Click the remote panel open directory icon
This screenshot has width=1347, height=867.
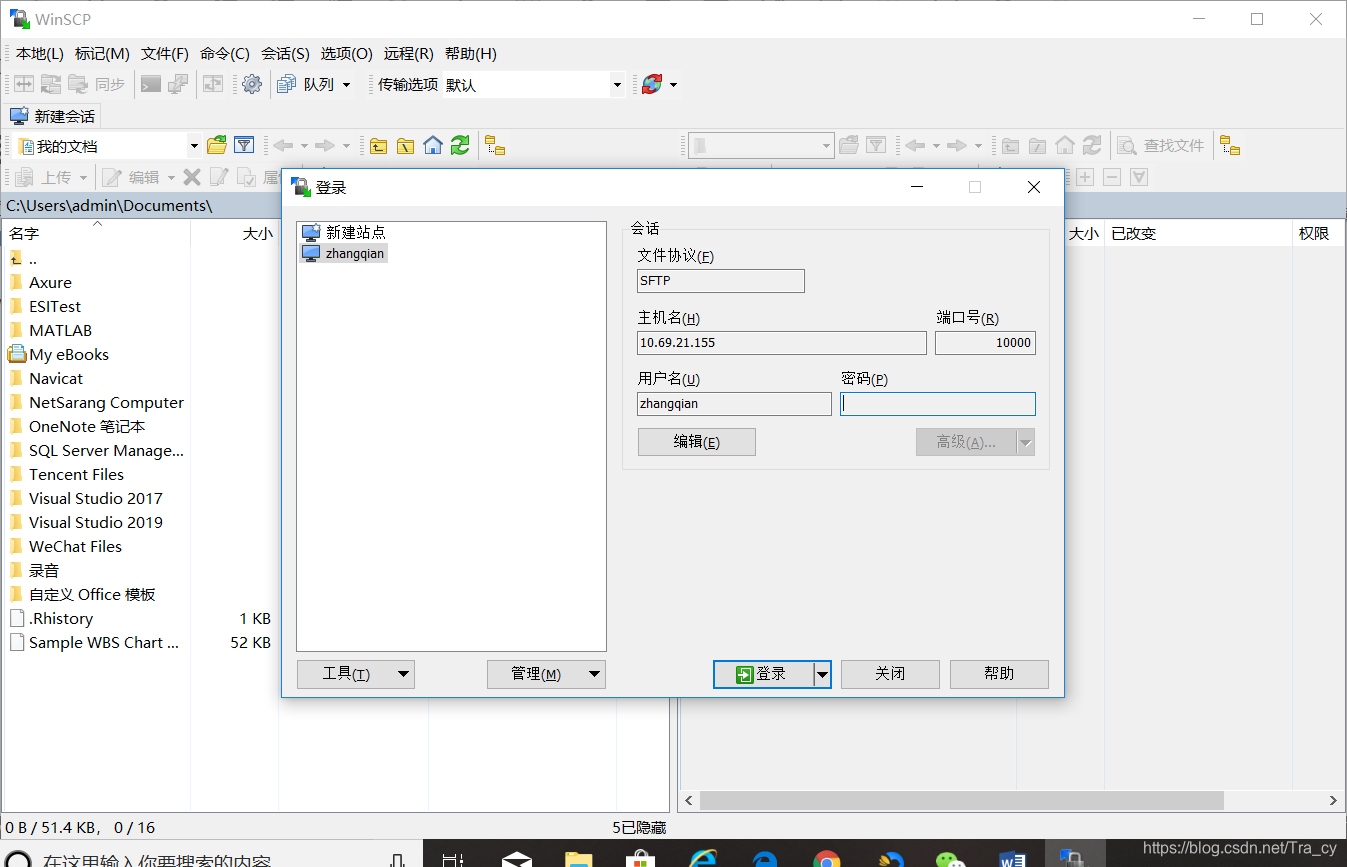tap(849, 146)
